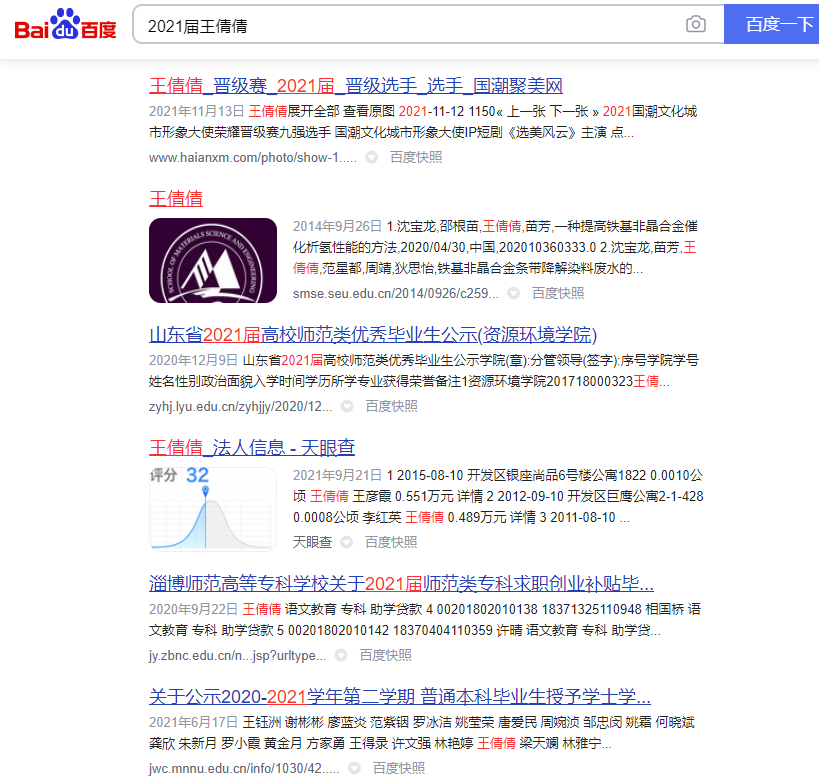Screen dimensions: 819x781
Task: Open 百度快照 for 天眼查 result
Action: (391, 542)
